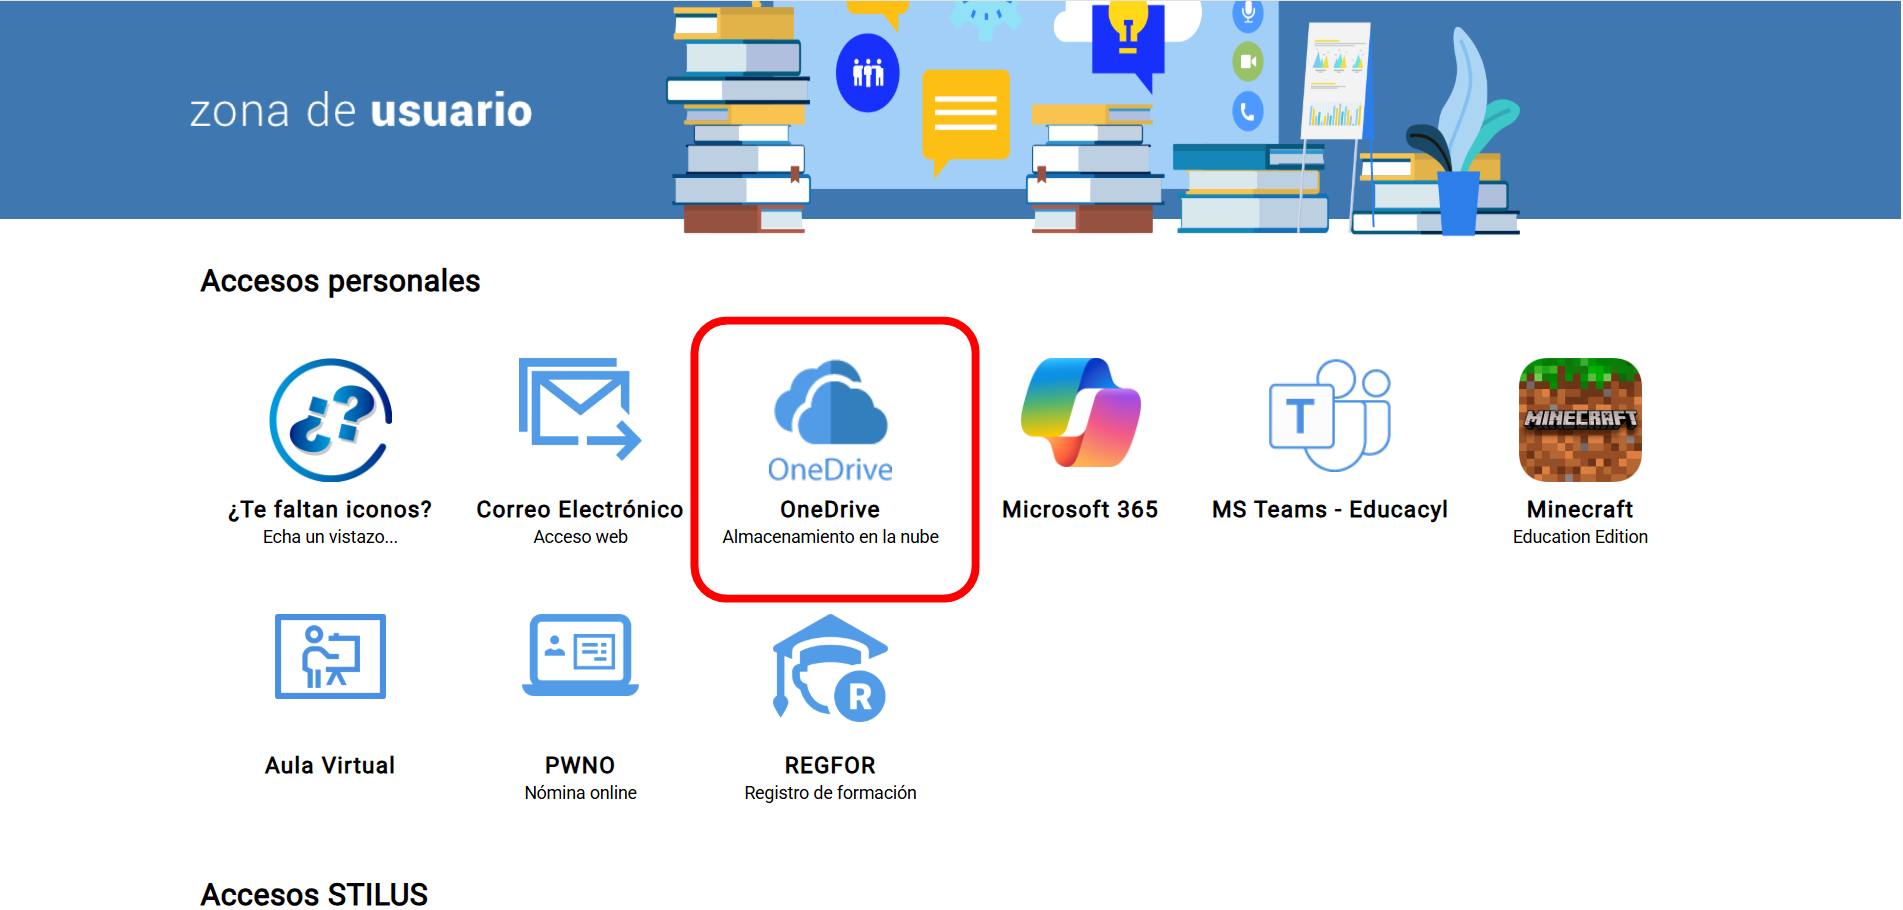Viewport: 1903px width, 910px height.
Task: Click the Minecraft title label
Action: (1580, 510)
